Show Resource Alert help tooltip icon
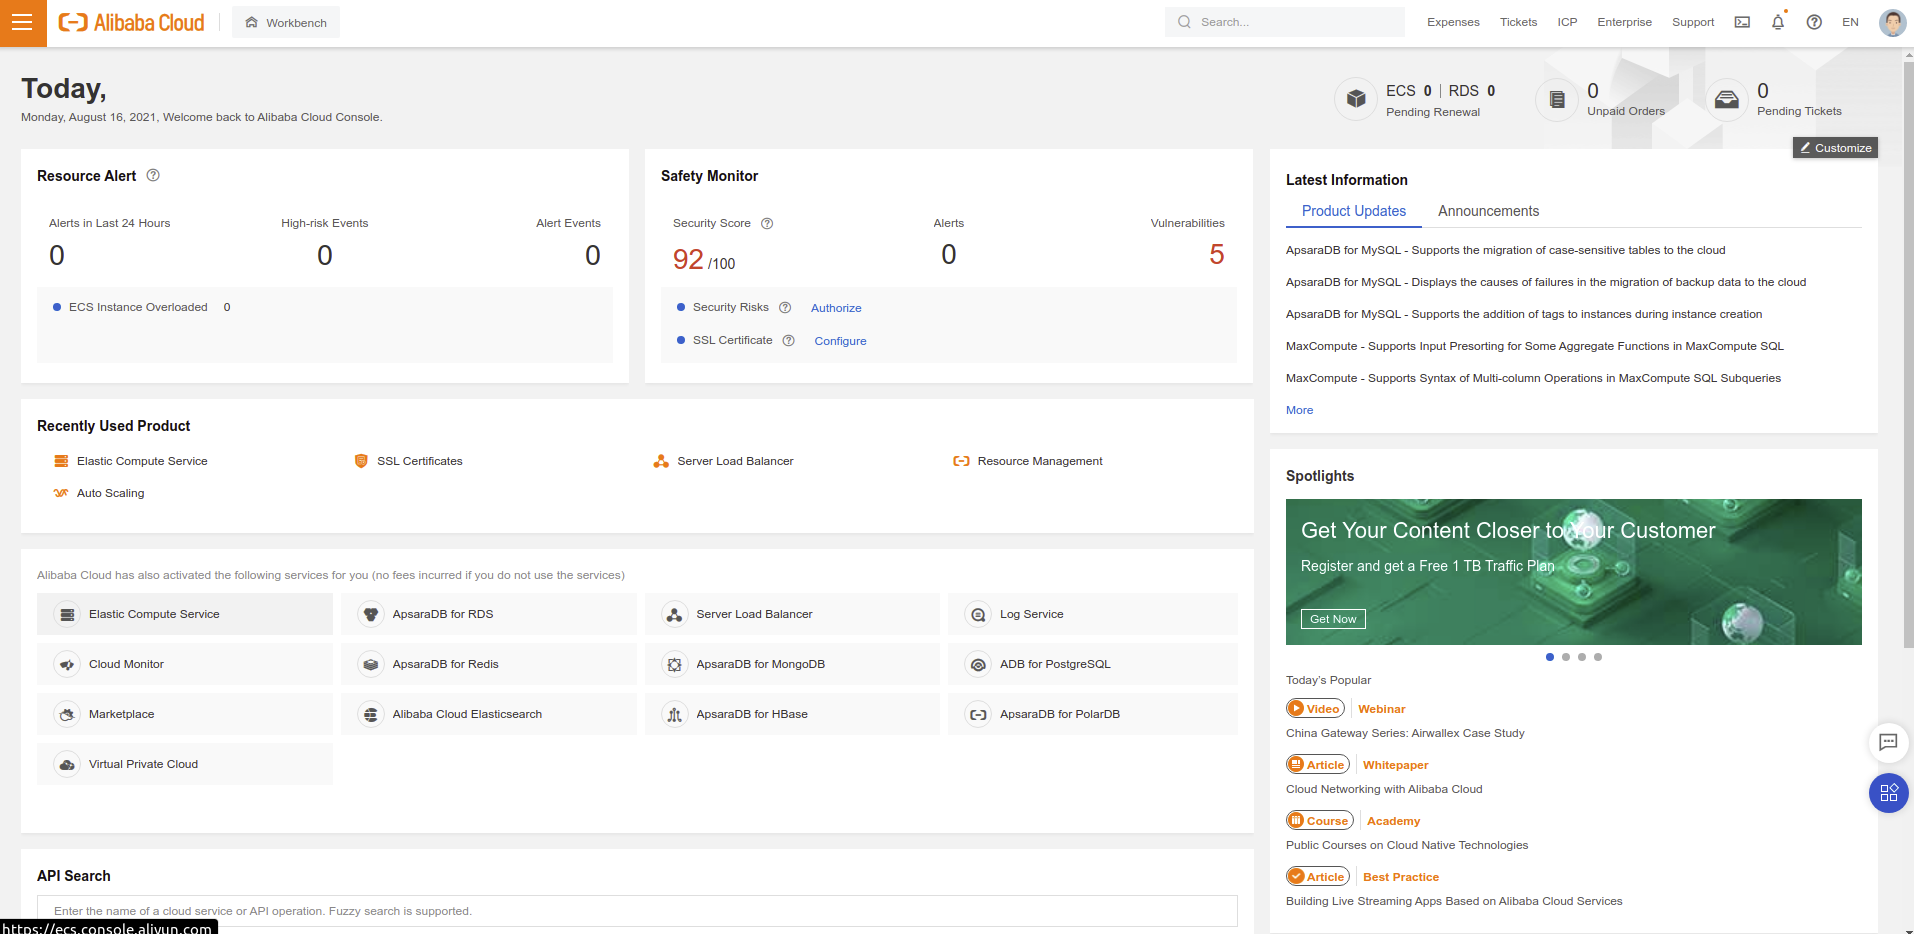Viewport: 1914px width, 934px height. pyautogui.click(x=153, y=175)
